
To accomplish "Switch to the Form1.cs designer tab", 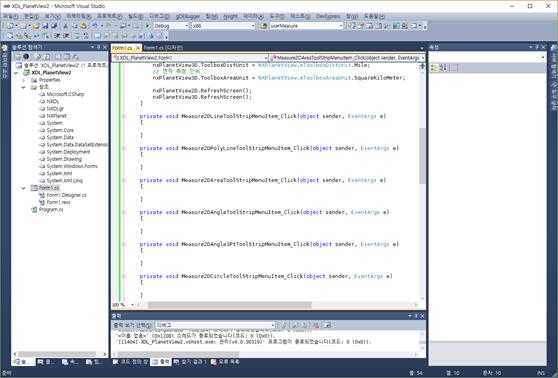I will [x=163, y=47].
